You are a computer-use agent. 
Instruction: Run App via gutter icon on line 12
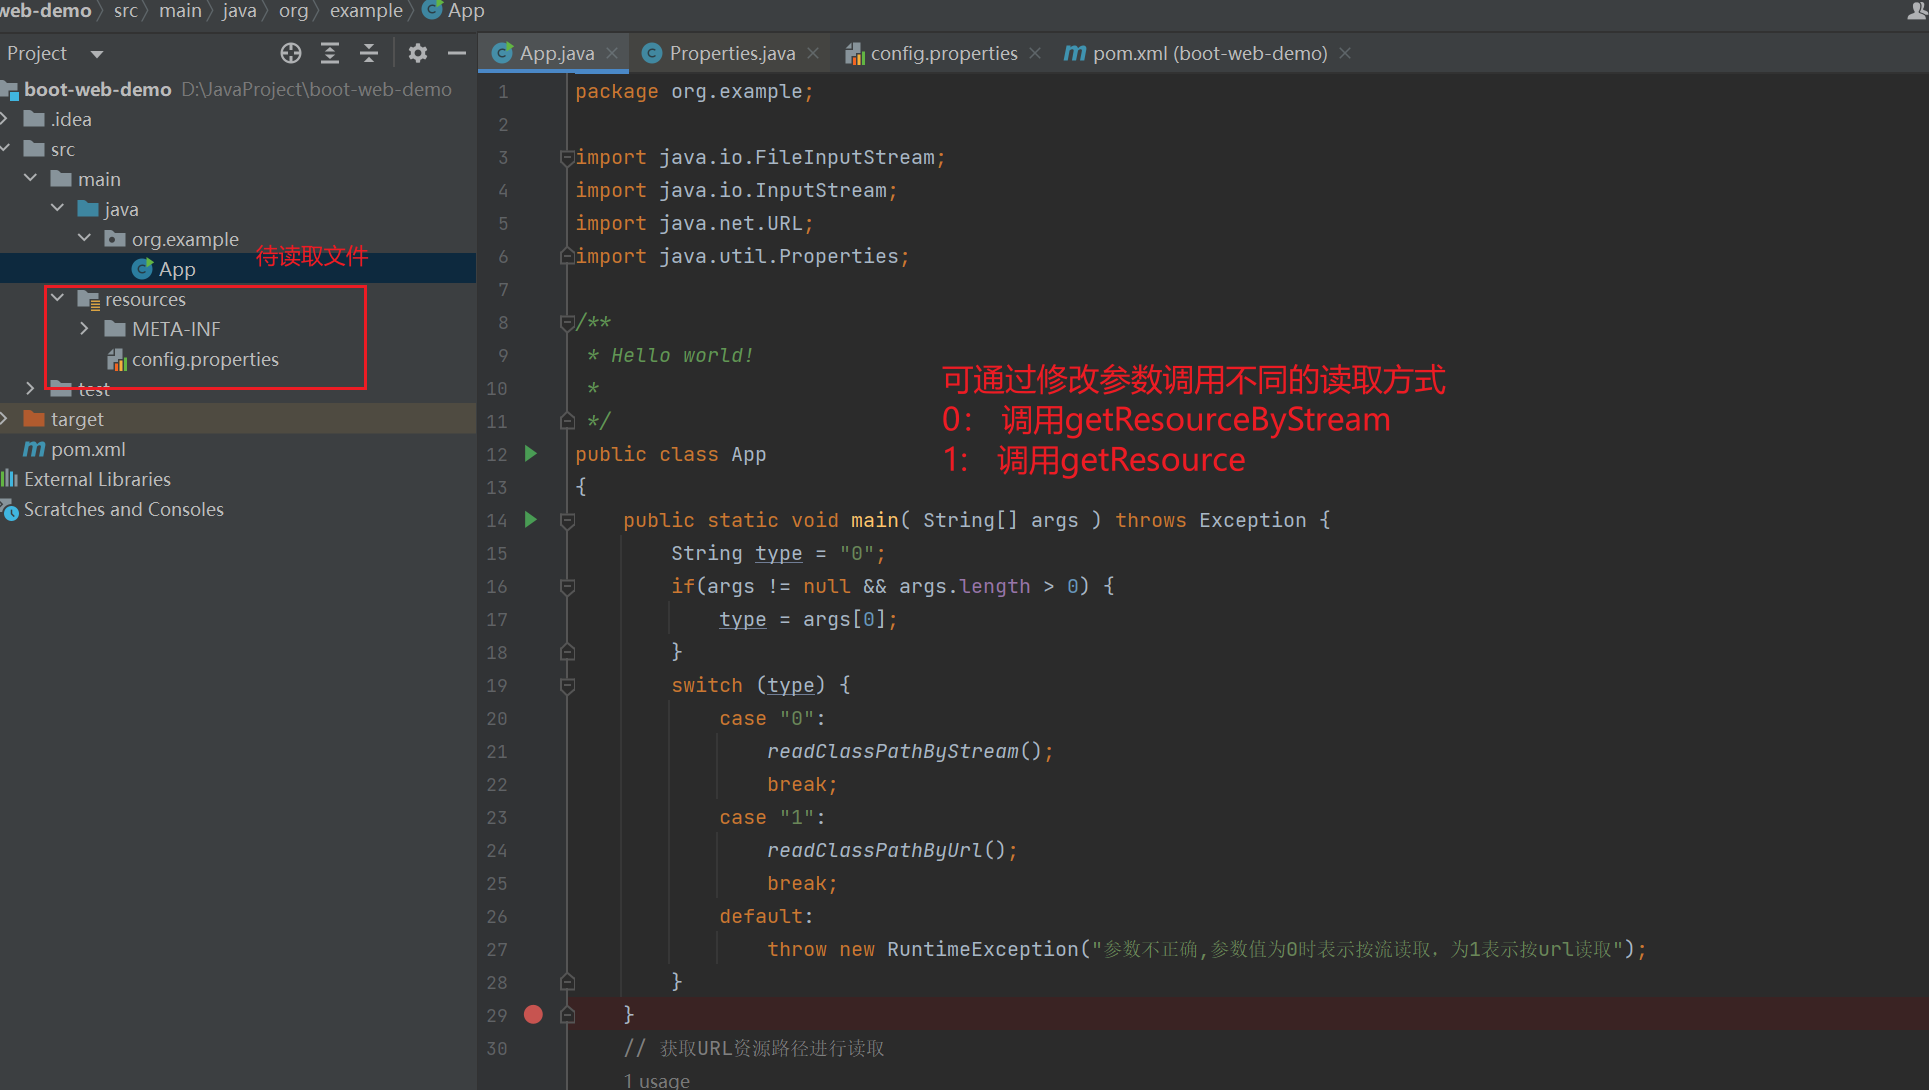(531, 453)
